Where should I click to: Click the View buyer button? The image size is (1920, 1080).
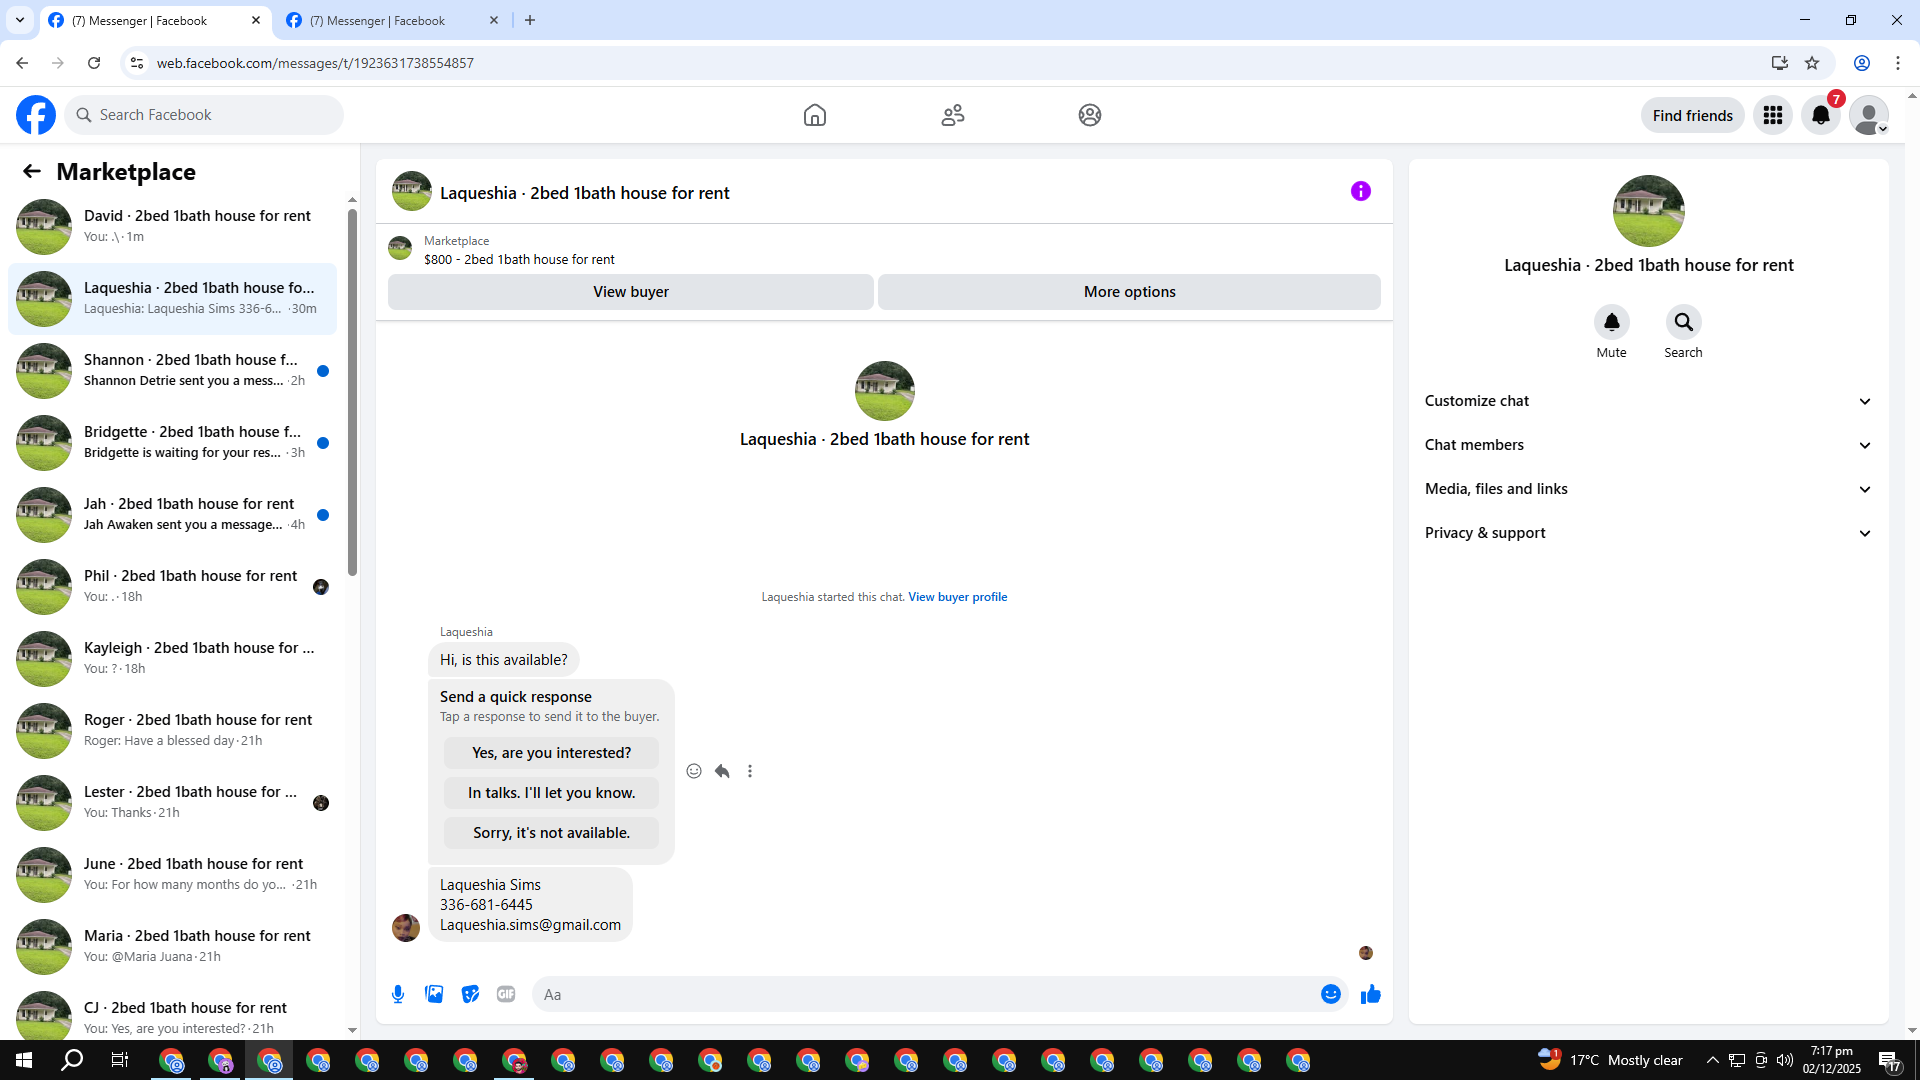pos(630,292)
